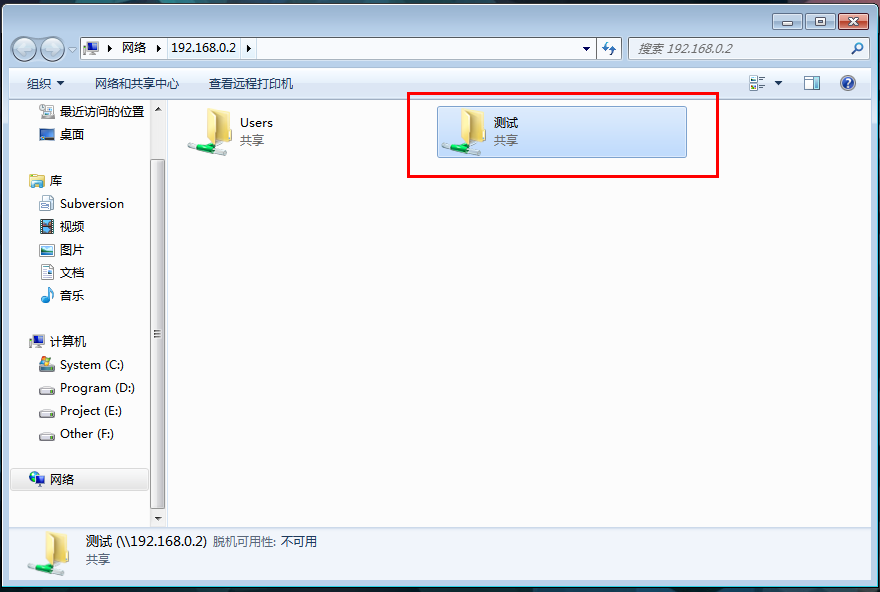
Task: Select the 测试 shared folder
Action: tap(562, 132)
